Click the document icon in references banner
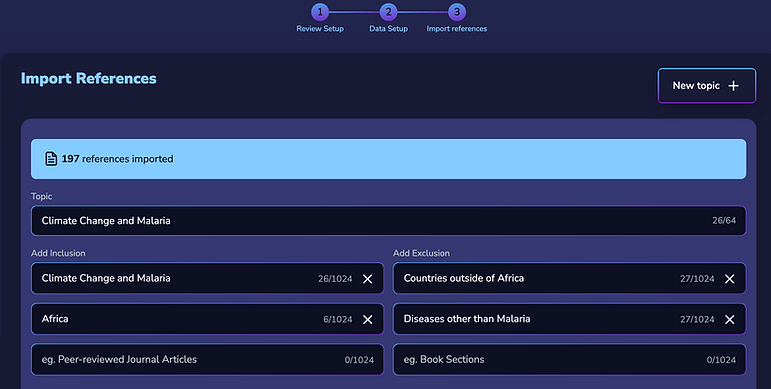 coord(51,159)
